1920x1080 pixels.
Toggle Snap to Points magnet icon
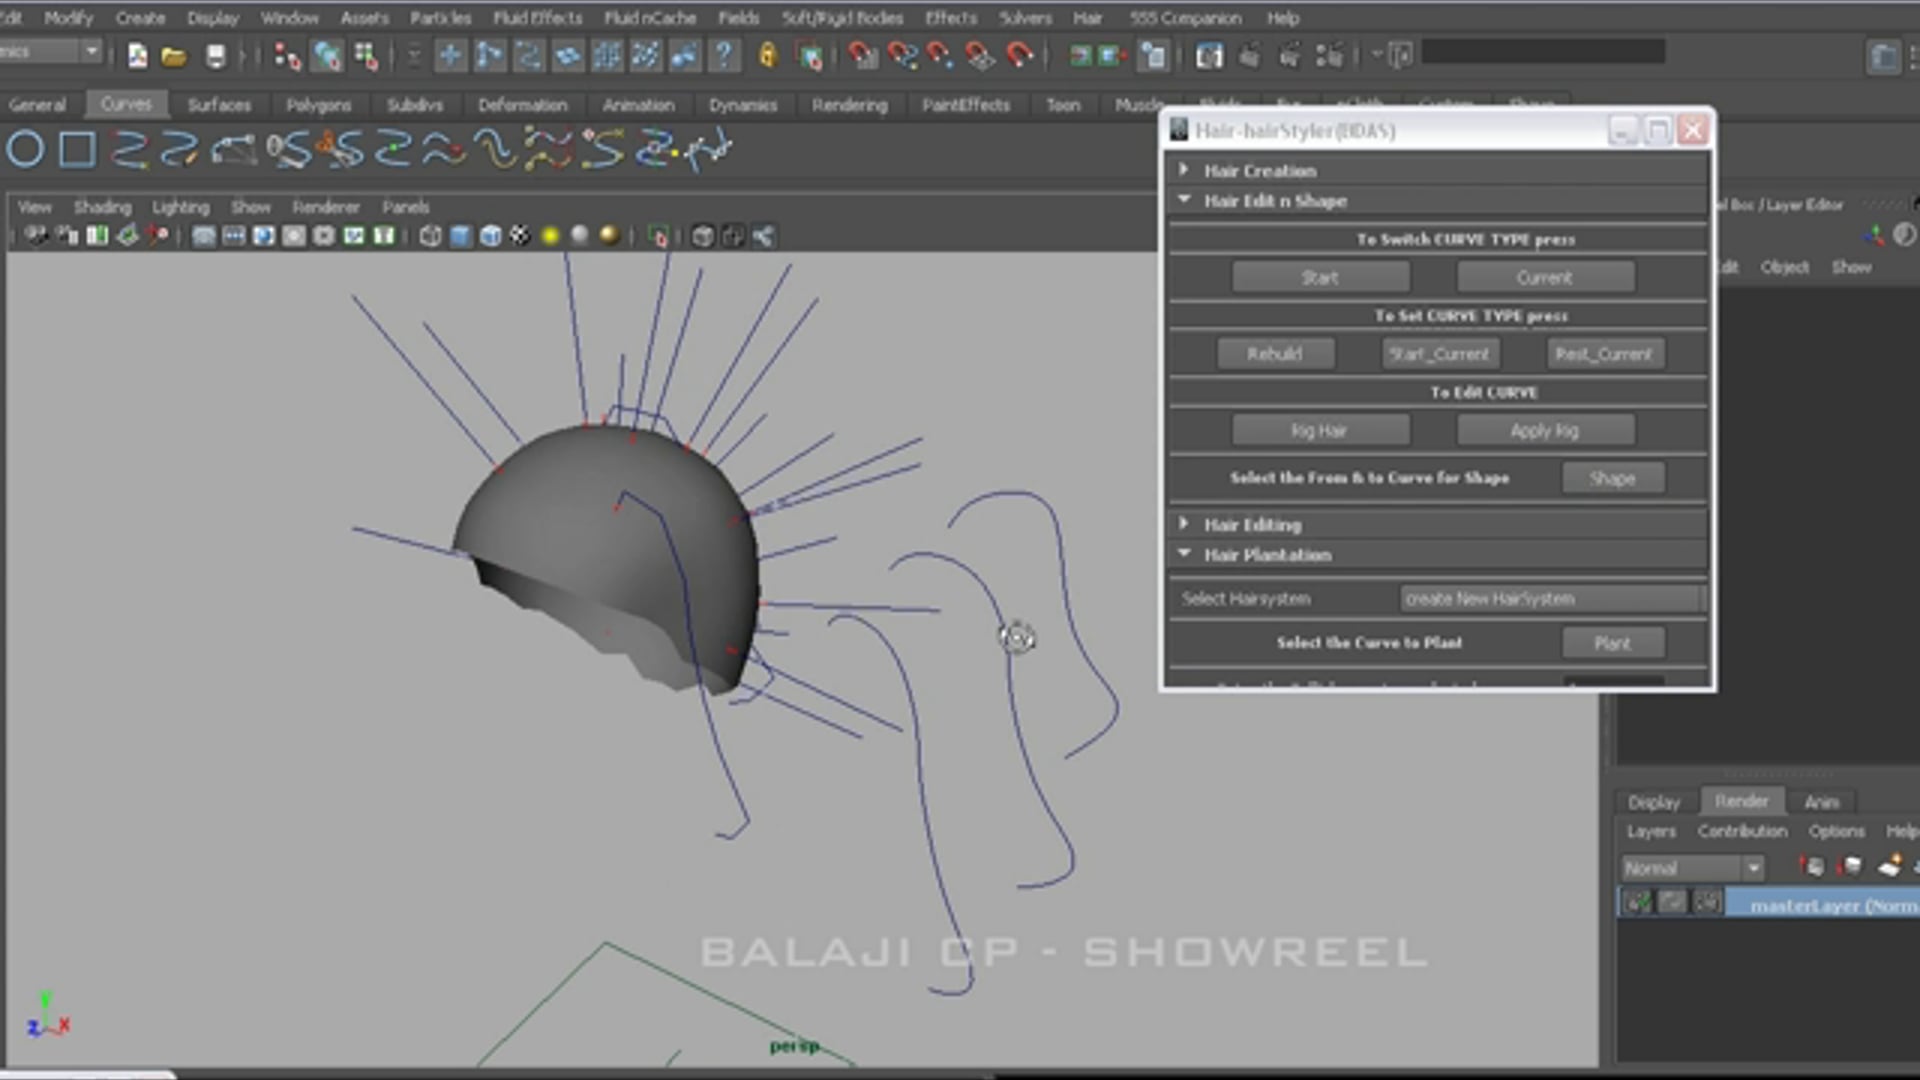click(x=940, y=56)
